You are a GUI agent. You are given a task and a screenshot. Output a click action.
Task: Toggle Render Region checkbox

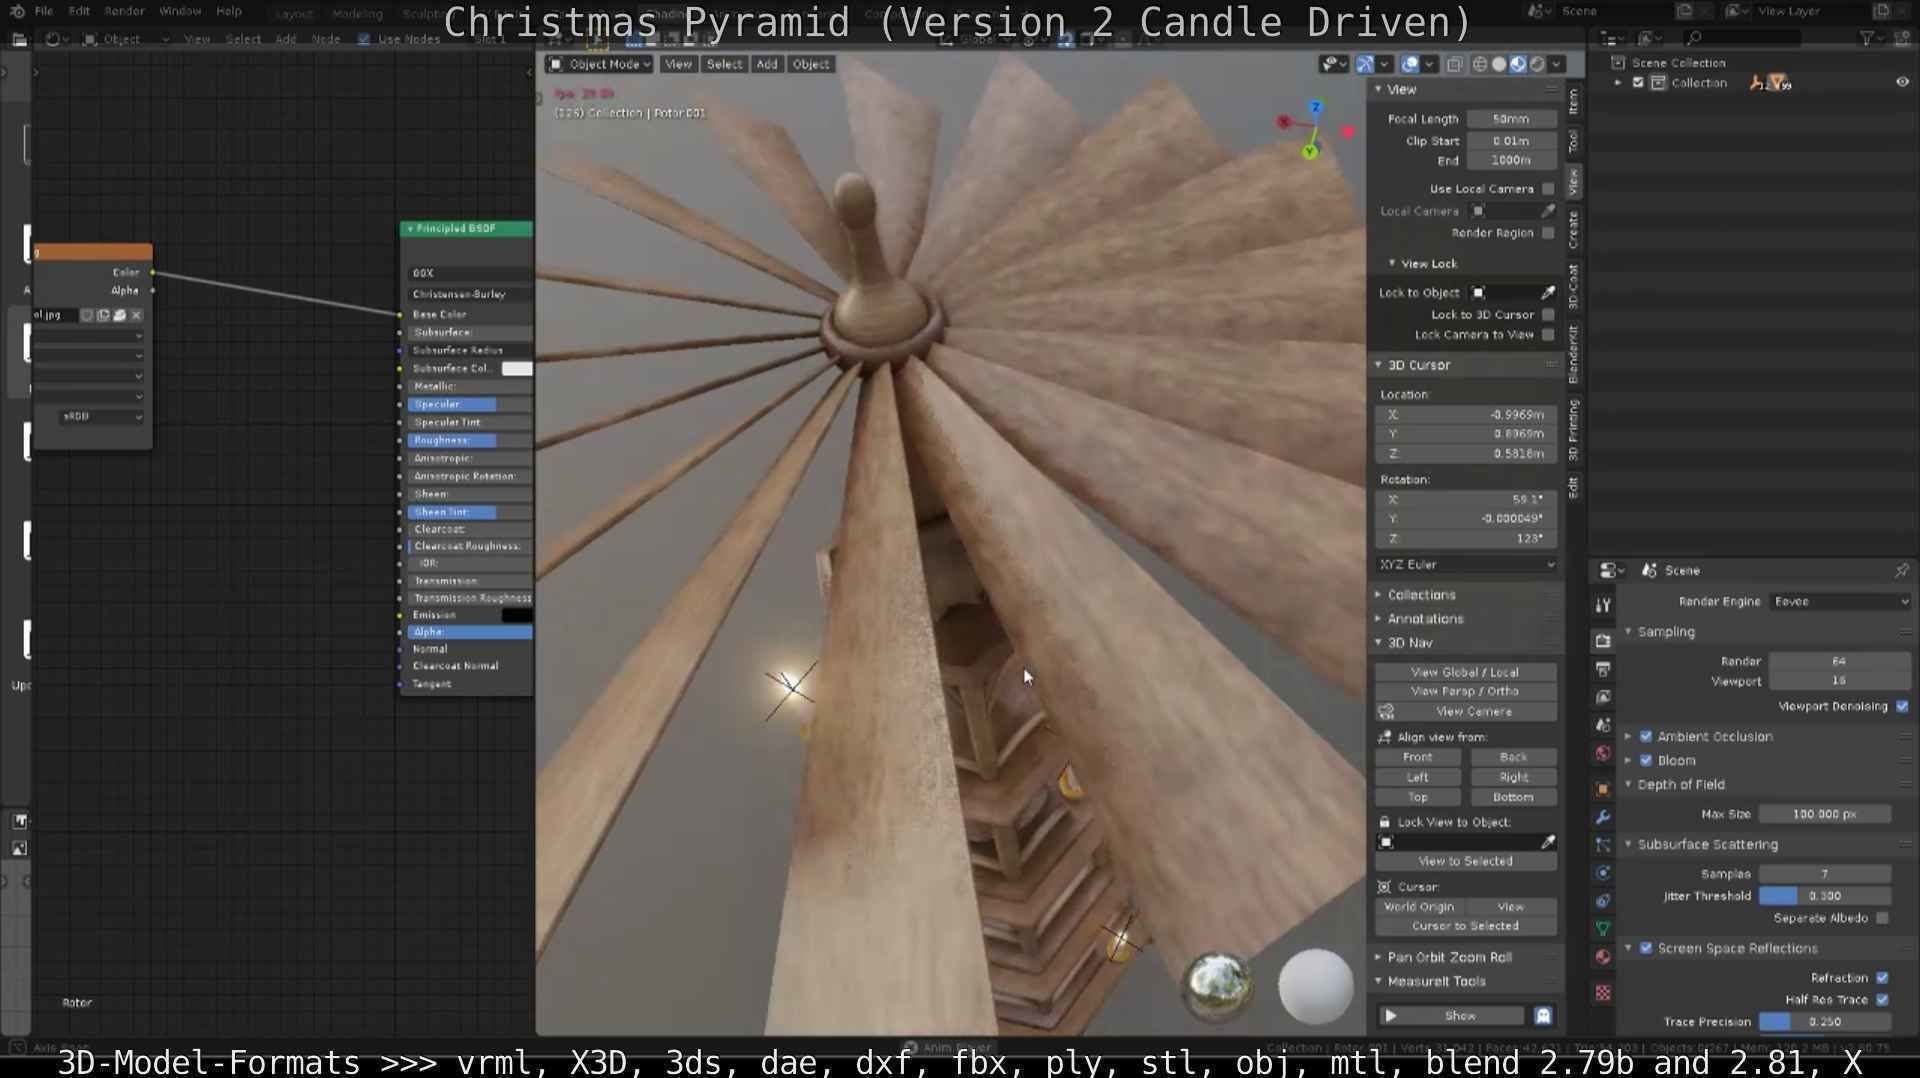click(1548, 233)
